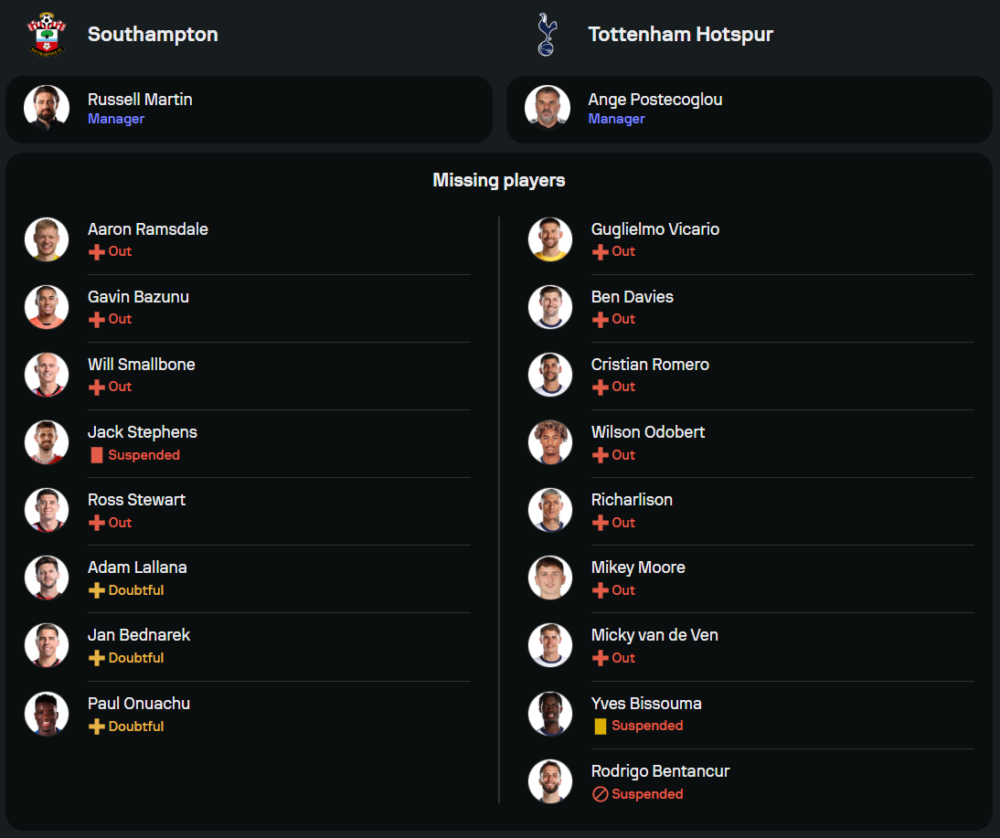Click Adam Lallana's orange doubtful cross

[x=97, y=590]
